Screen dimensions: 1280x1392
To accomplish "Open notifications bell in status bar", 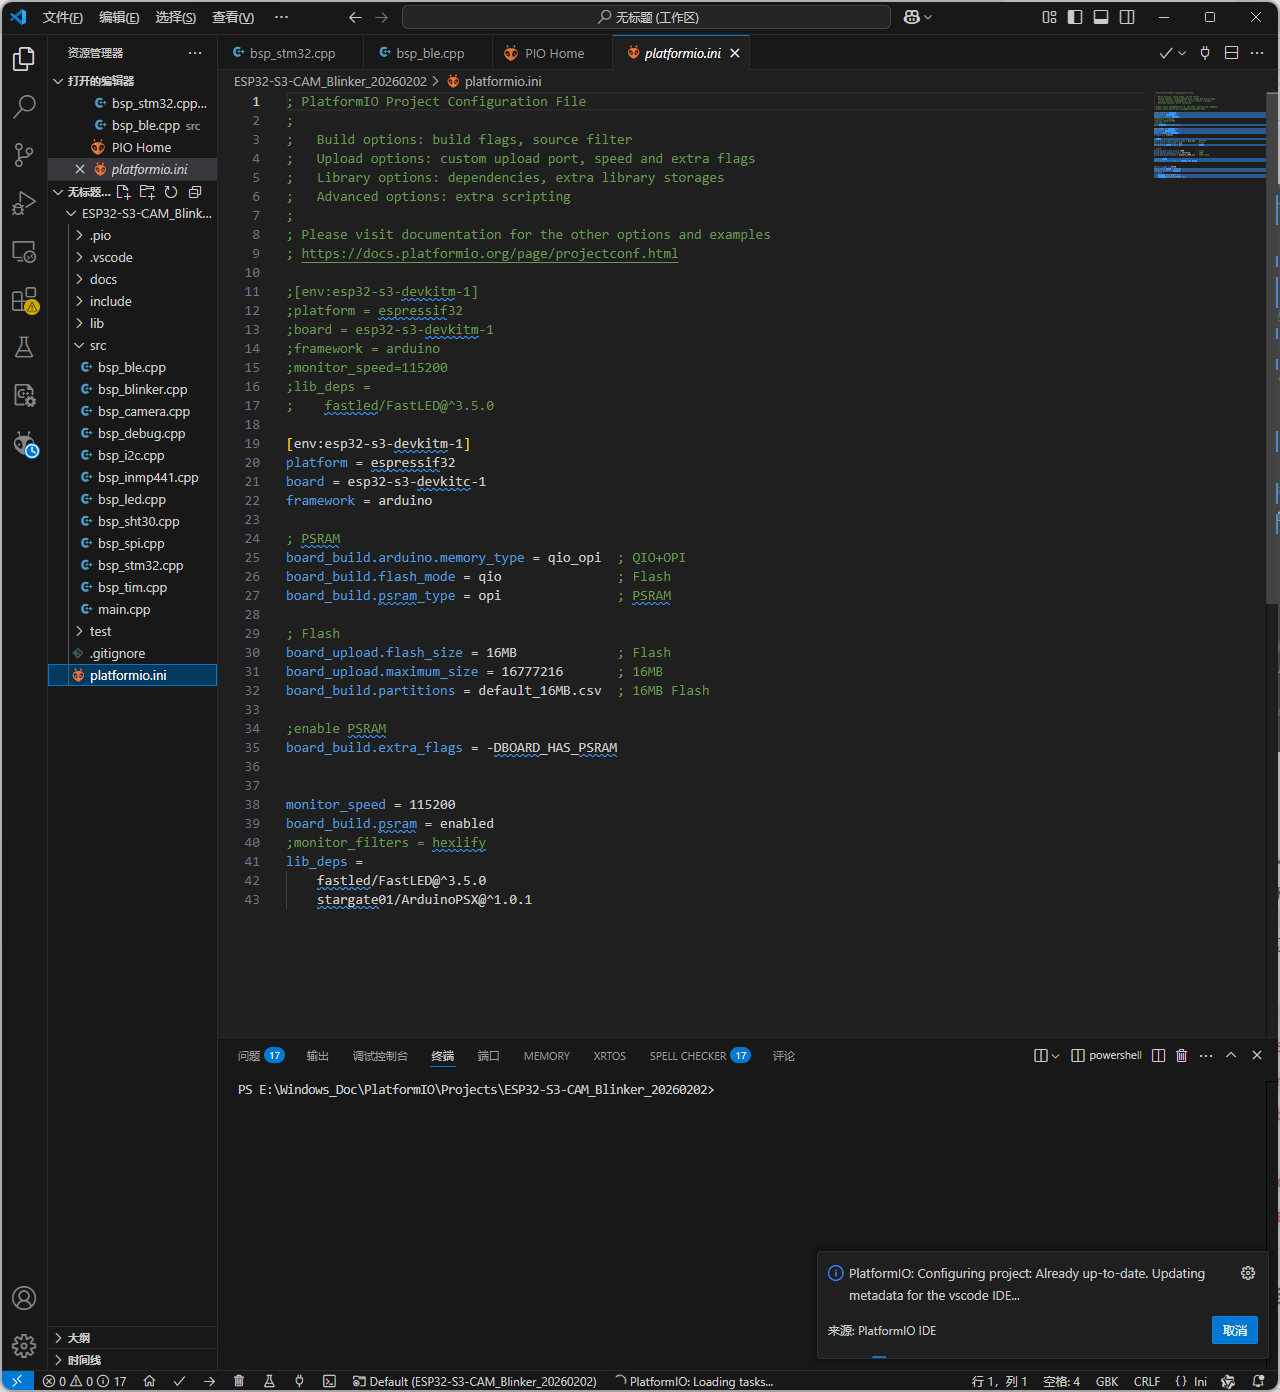I will pyautogui.click(x=1259, y=1381).
